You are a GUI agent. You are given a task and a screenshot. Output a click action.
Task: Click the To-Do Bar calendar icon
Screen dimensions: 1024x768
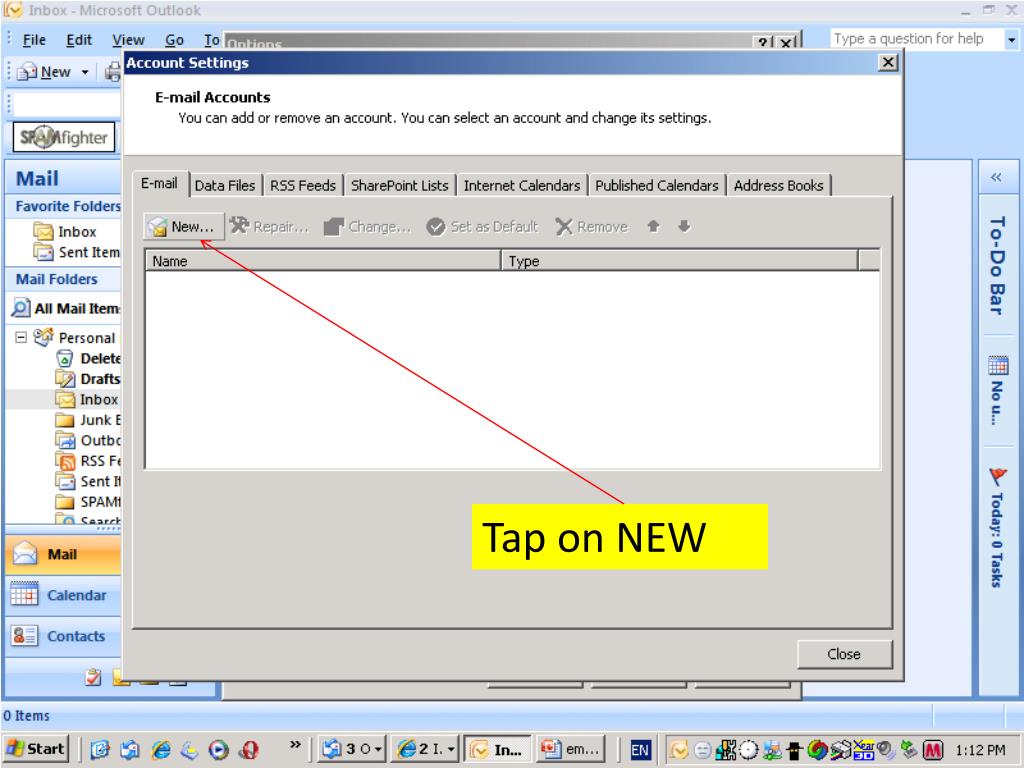998,366
